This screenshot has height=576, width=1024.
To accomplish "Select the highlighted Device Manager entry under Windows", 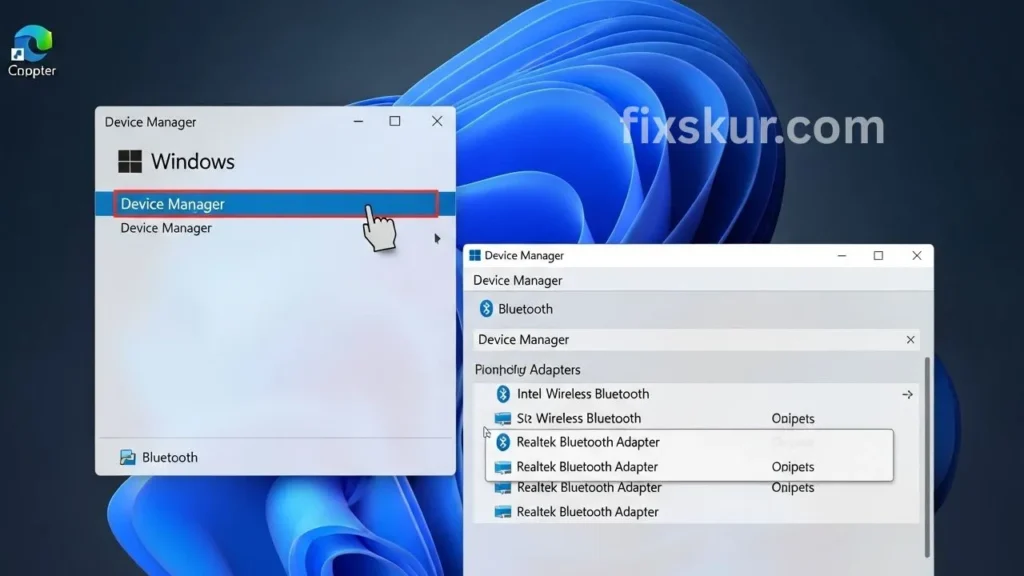I will tap(276, 204).
